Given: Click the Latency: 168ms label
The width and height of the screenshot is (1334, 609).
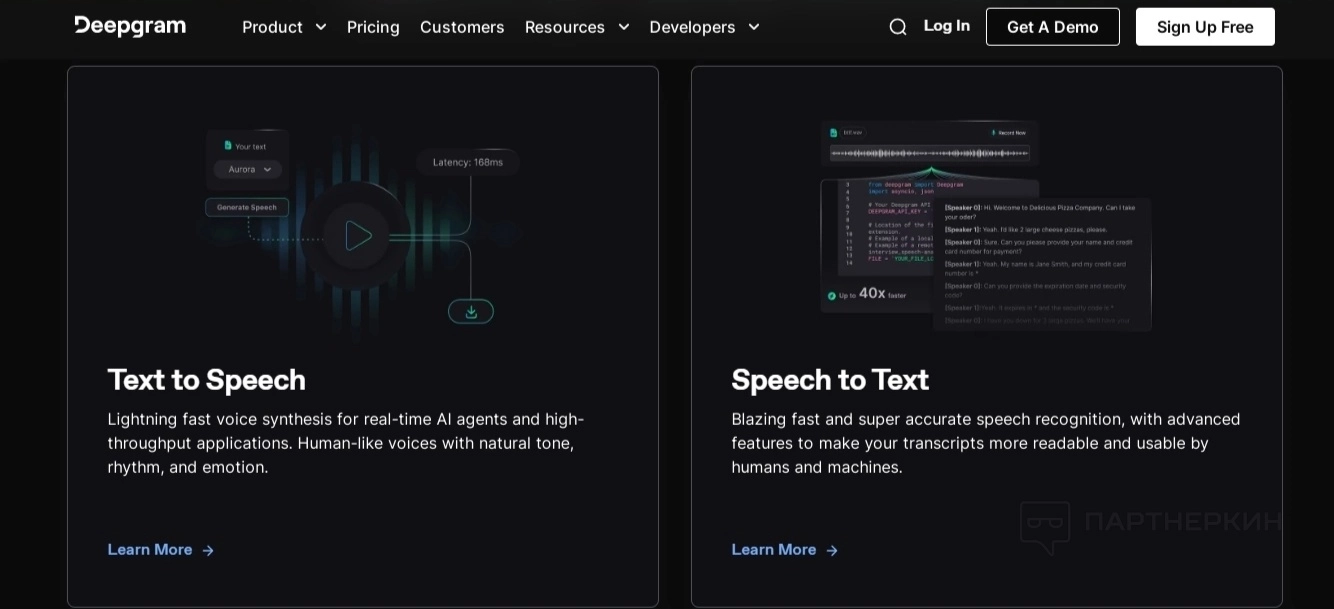Looking at the screenshot, I should (x=468, y=162).
